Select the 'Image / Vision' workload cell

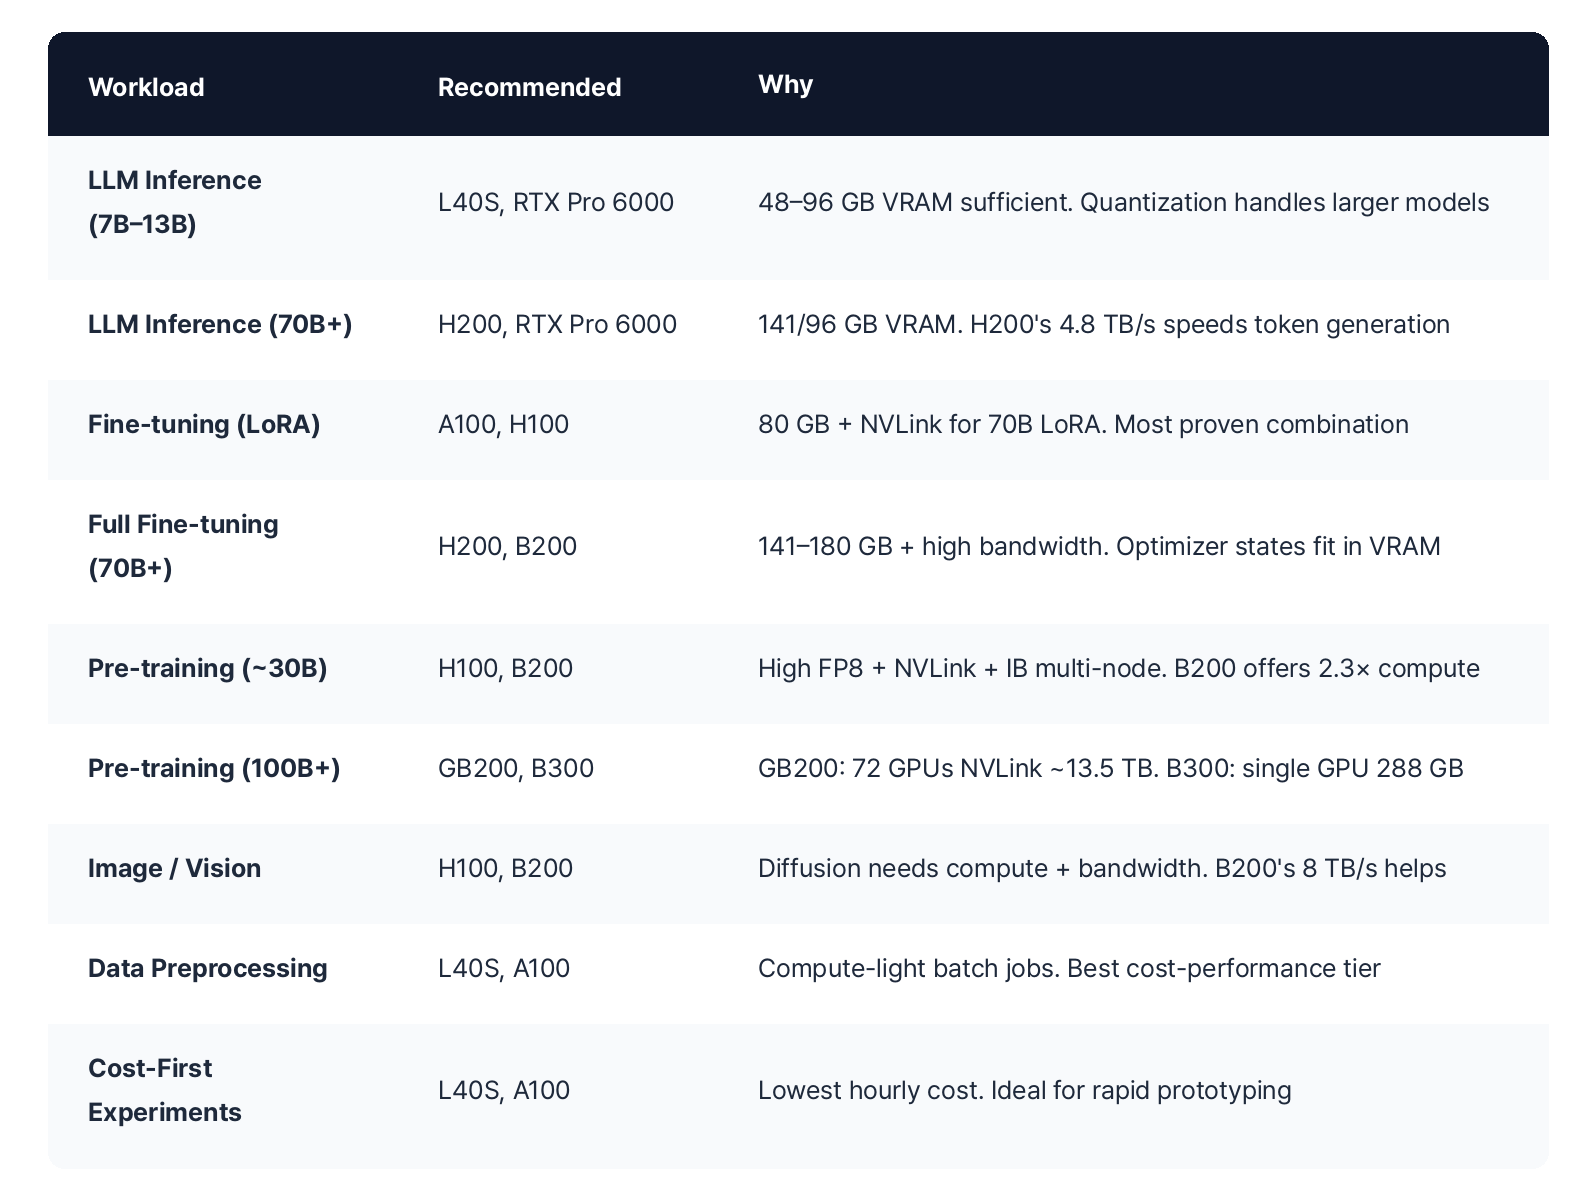pos(175,868)
